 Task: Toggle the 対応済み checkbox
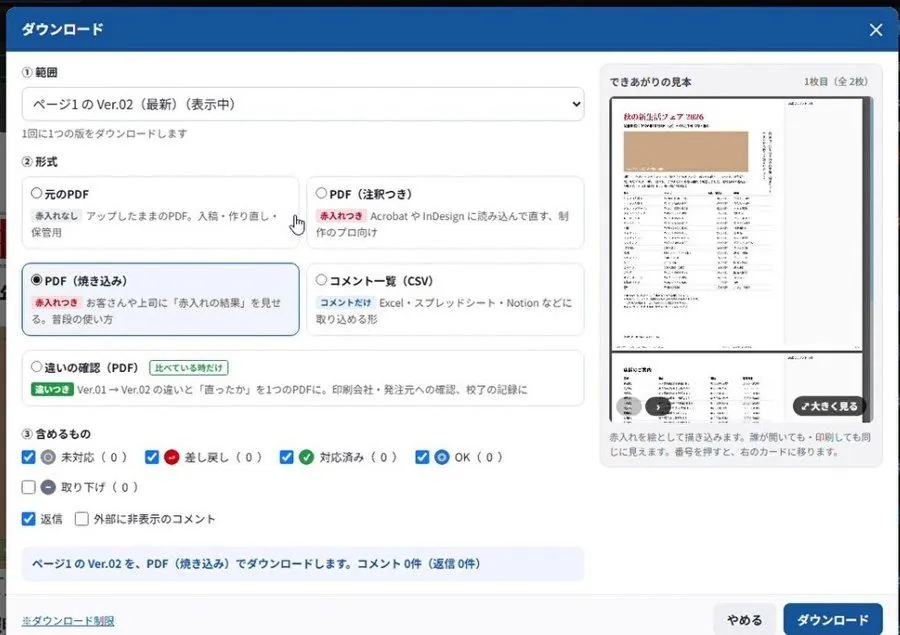(286, 457)
